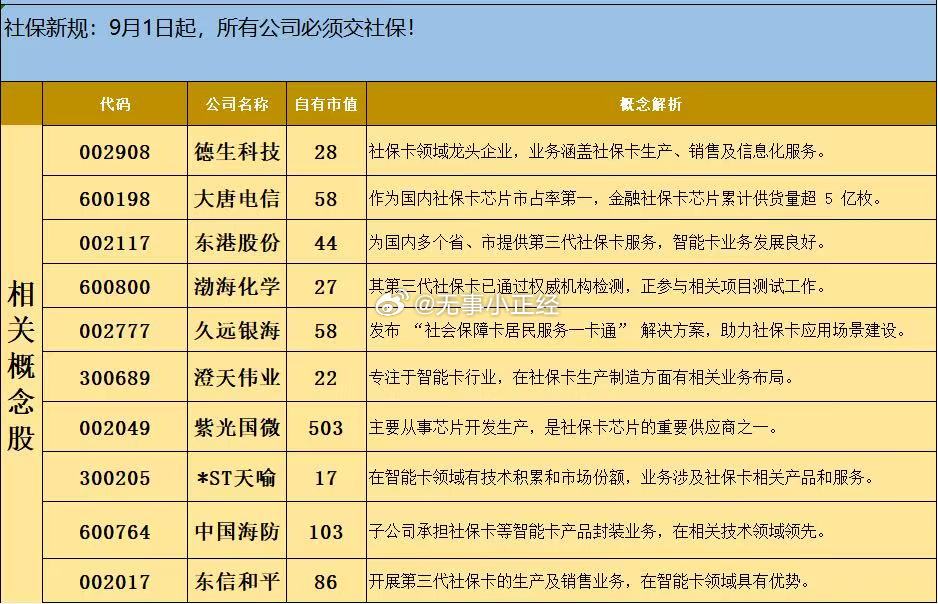Viewport: 938px width, 604px height.
Task: Select the 概念解析 column header
Action: (x=651, y=104)
